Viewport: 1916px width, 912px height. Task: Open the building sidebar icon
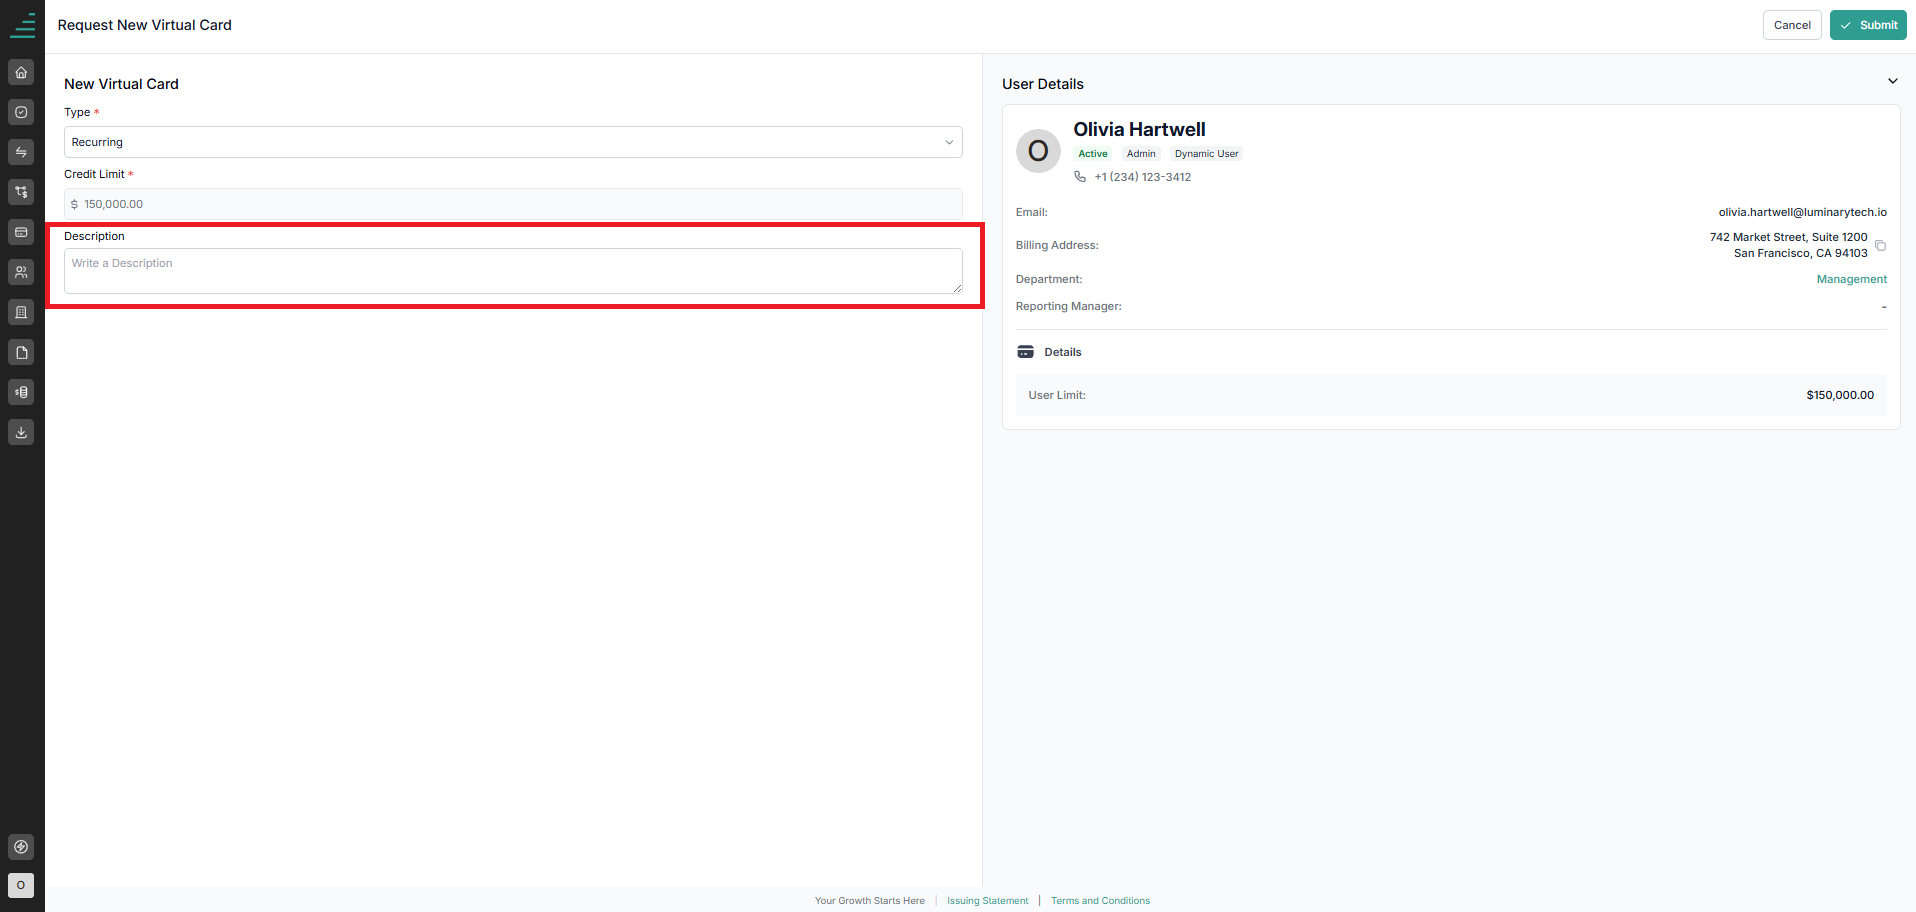(x=21, y=312)
